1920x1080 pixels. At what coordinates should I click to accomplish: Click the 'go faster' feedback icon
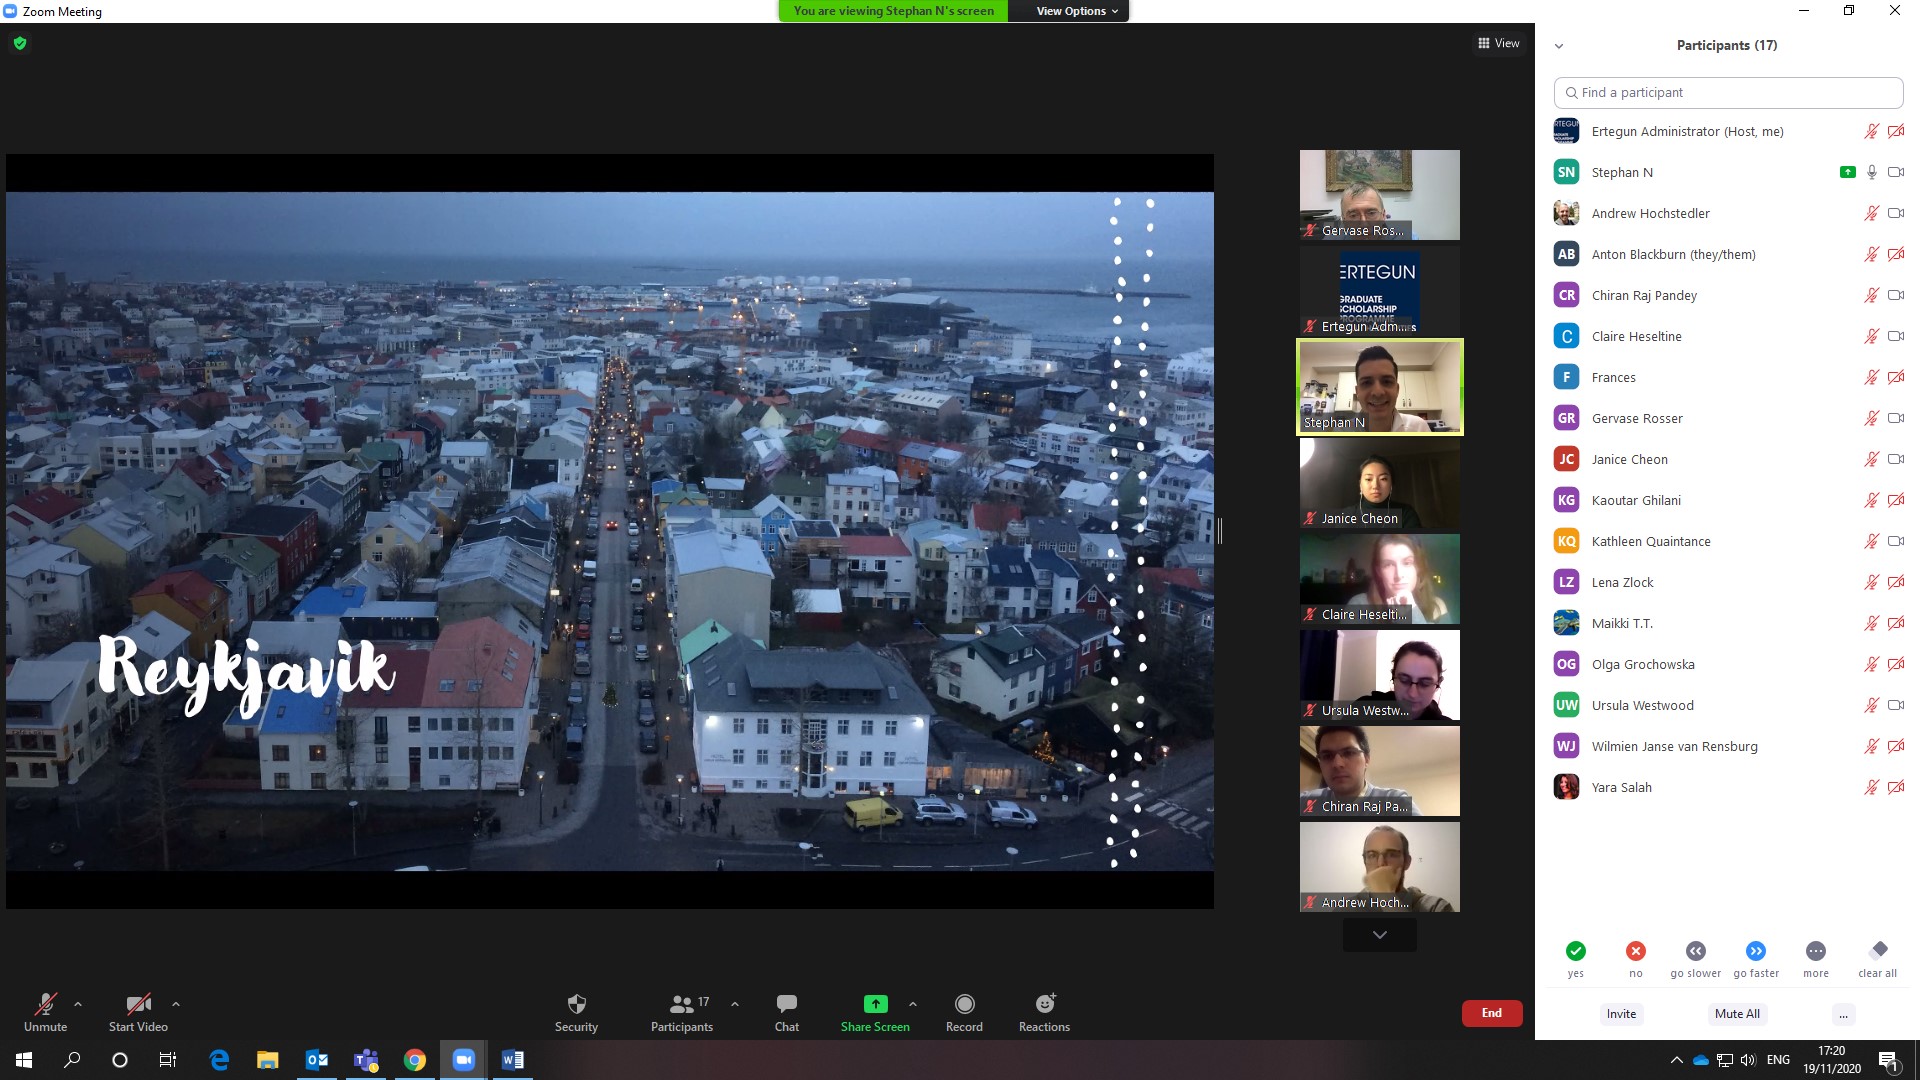[1756, 951]
